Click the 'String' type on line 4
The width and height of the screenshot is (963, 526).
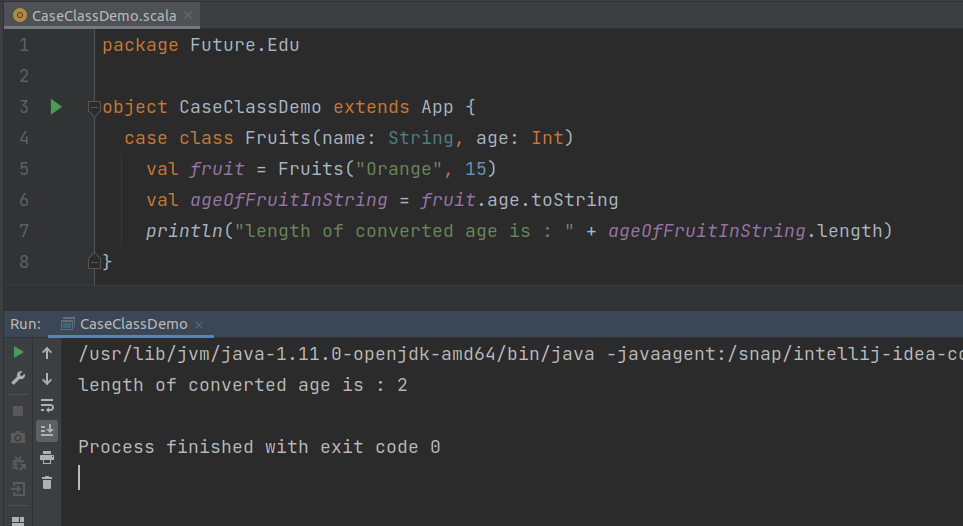(x=421, y=138)
